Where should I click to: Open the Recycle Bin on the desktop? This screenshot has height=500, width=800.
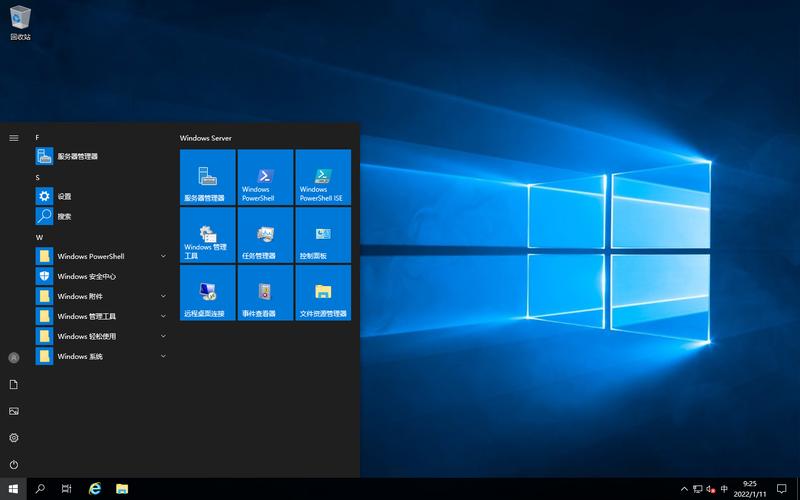pyautogui.click(x=20, y=23)
